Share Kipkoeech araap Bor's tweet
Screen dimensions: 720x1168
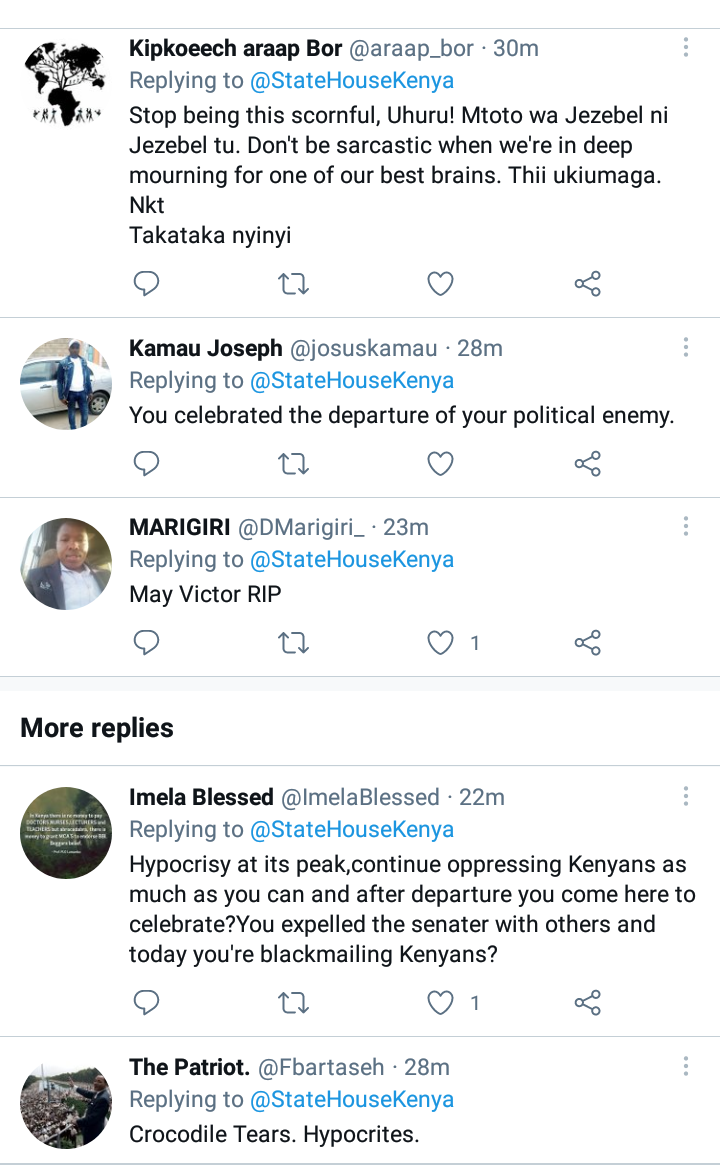pos(587,285)
